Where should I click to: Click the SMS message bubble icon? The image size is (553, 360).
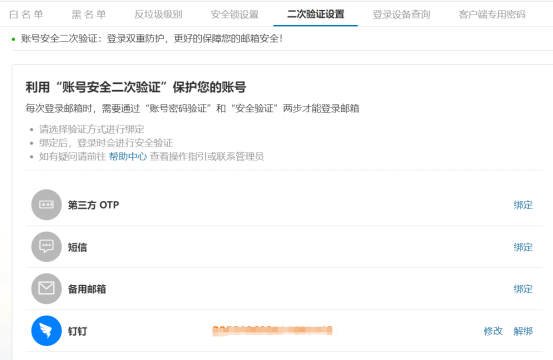coord(47,247)
